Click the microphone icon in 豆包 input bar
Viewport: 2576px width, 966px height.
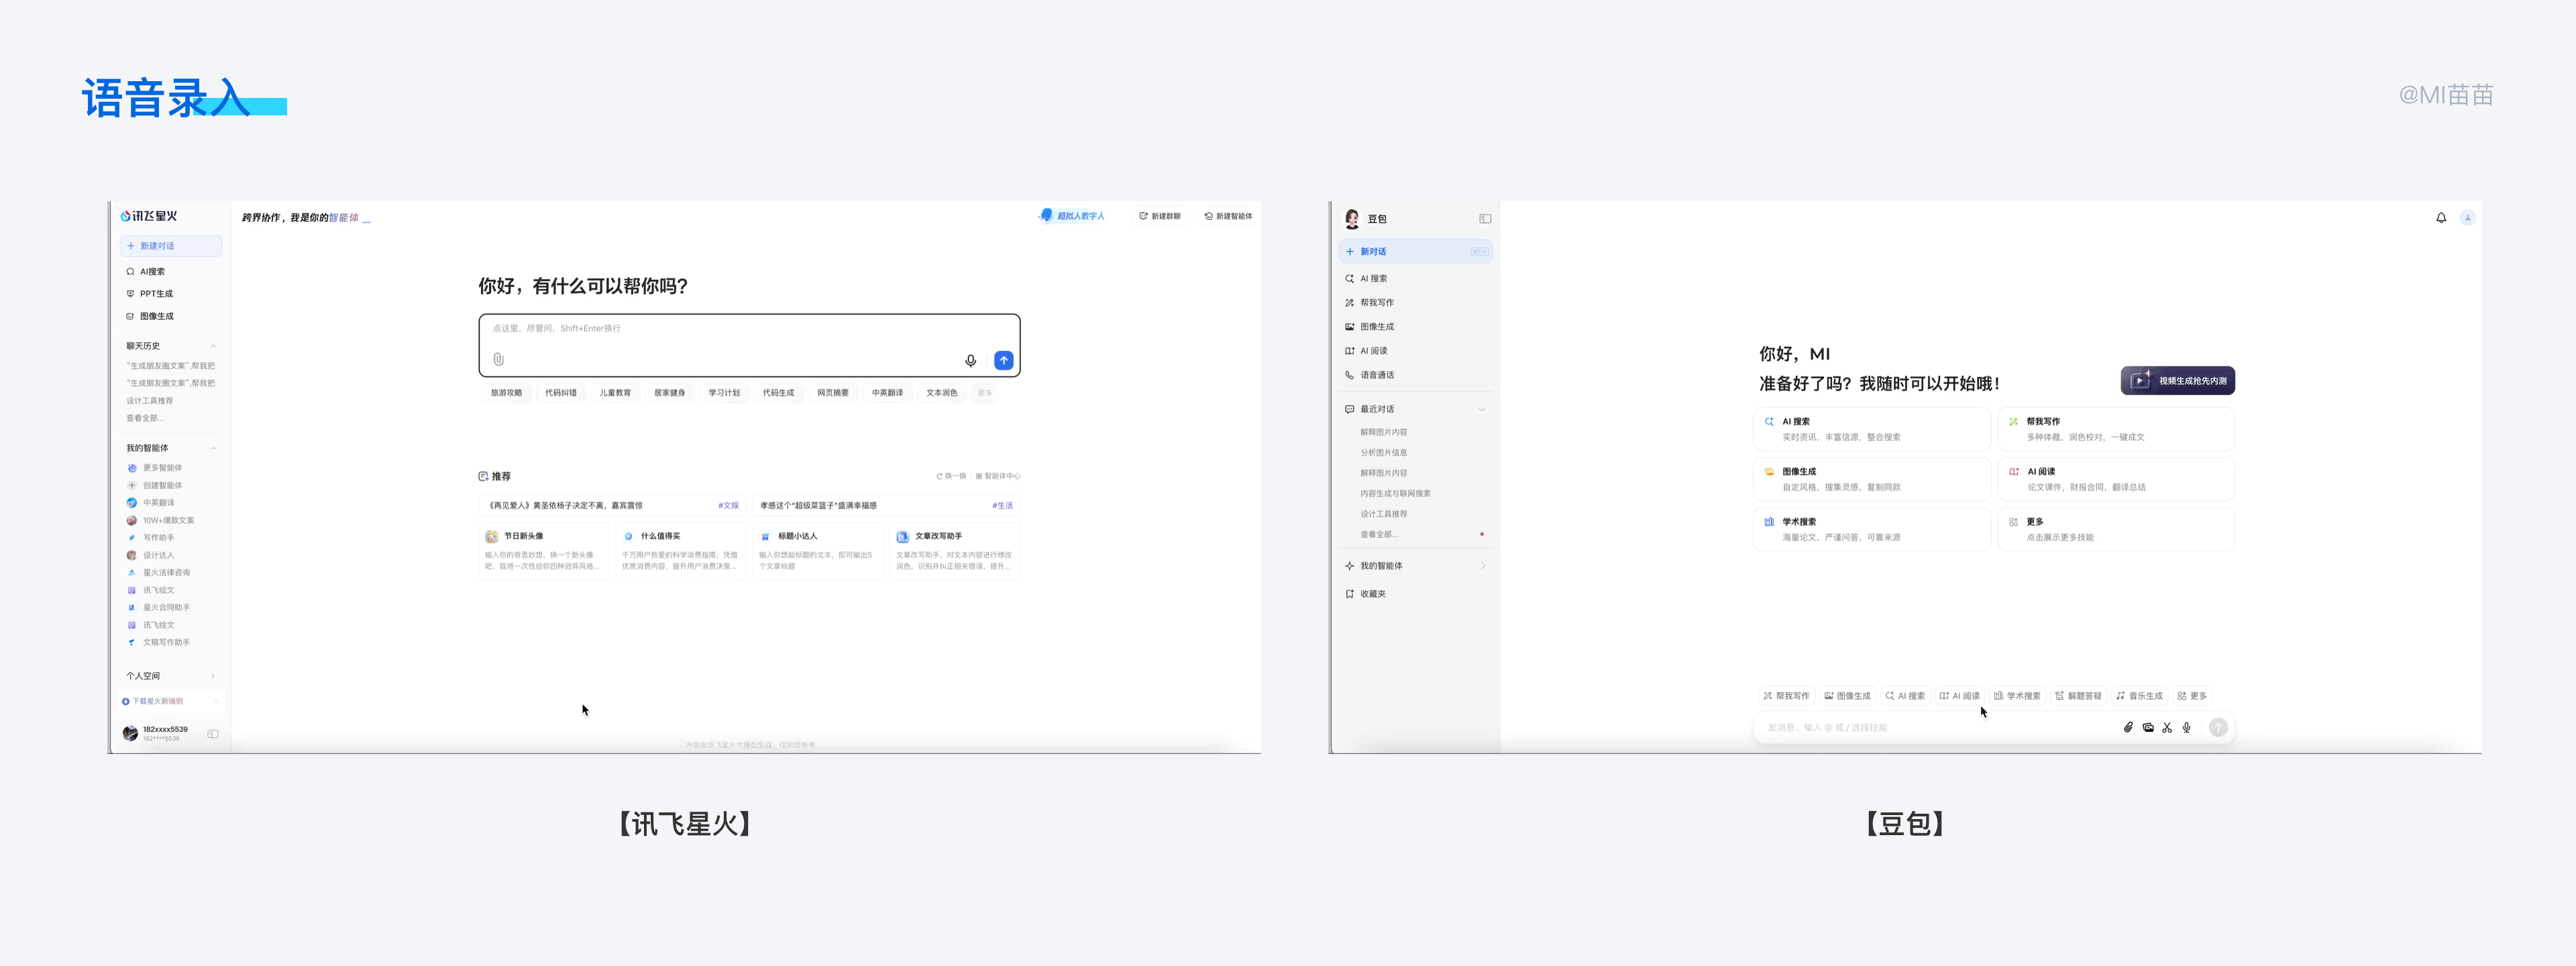2187,727
